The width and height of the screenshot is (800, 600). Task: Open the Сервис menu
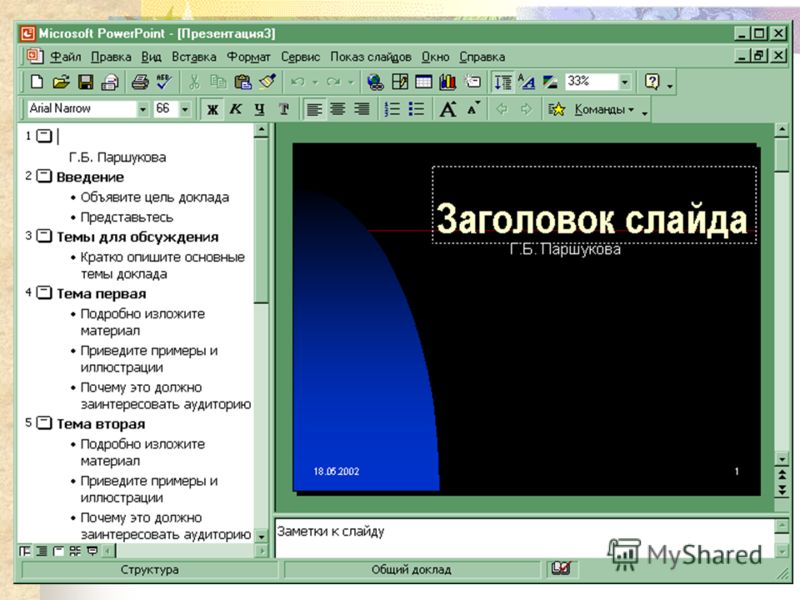[300, 57]
